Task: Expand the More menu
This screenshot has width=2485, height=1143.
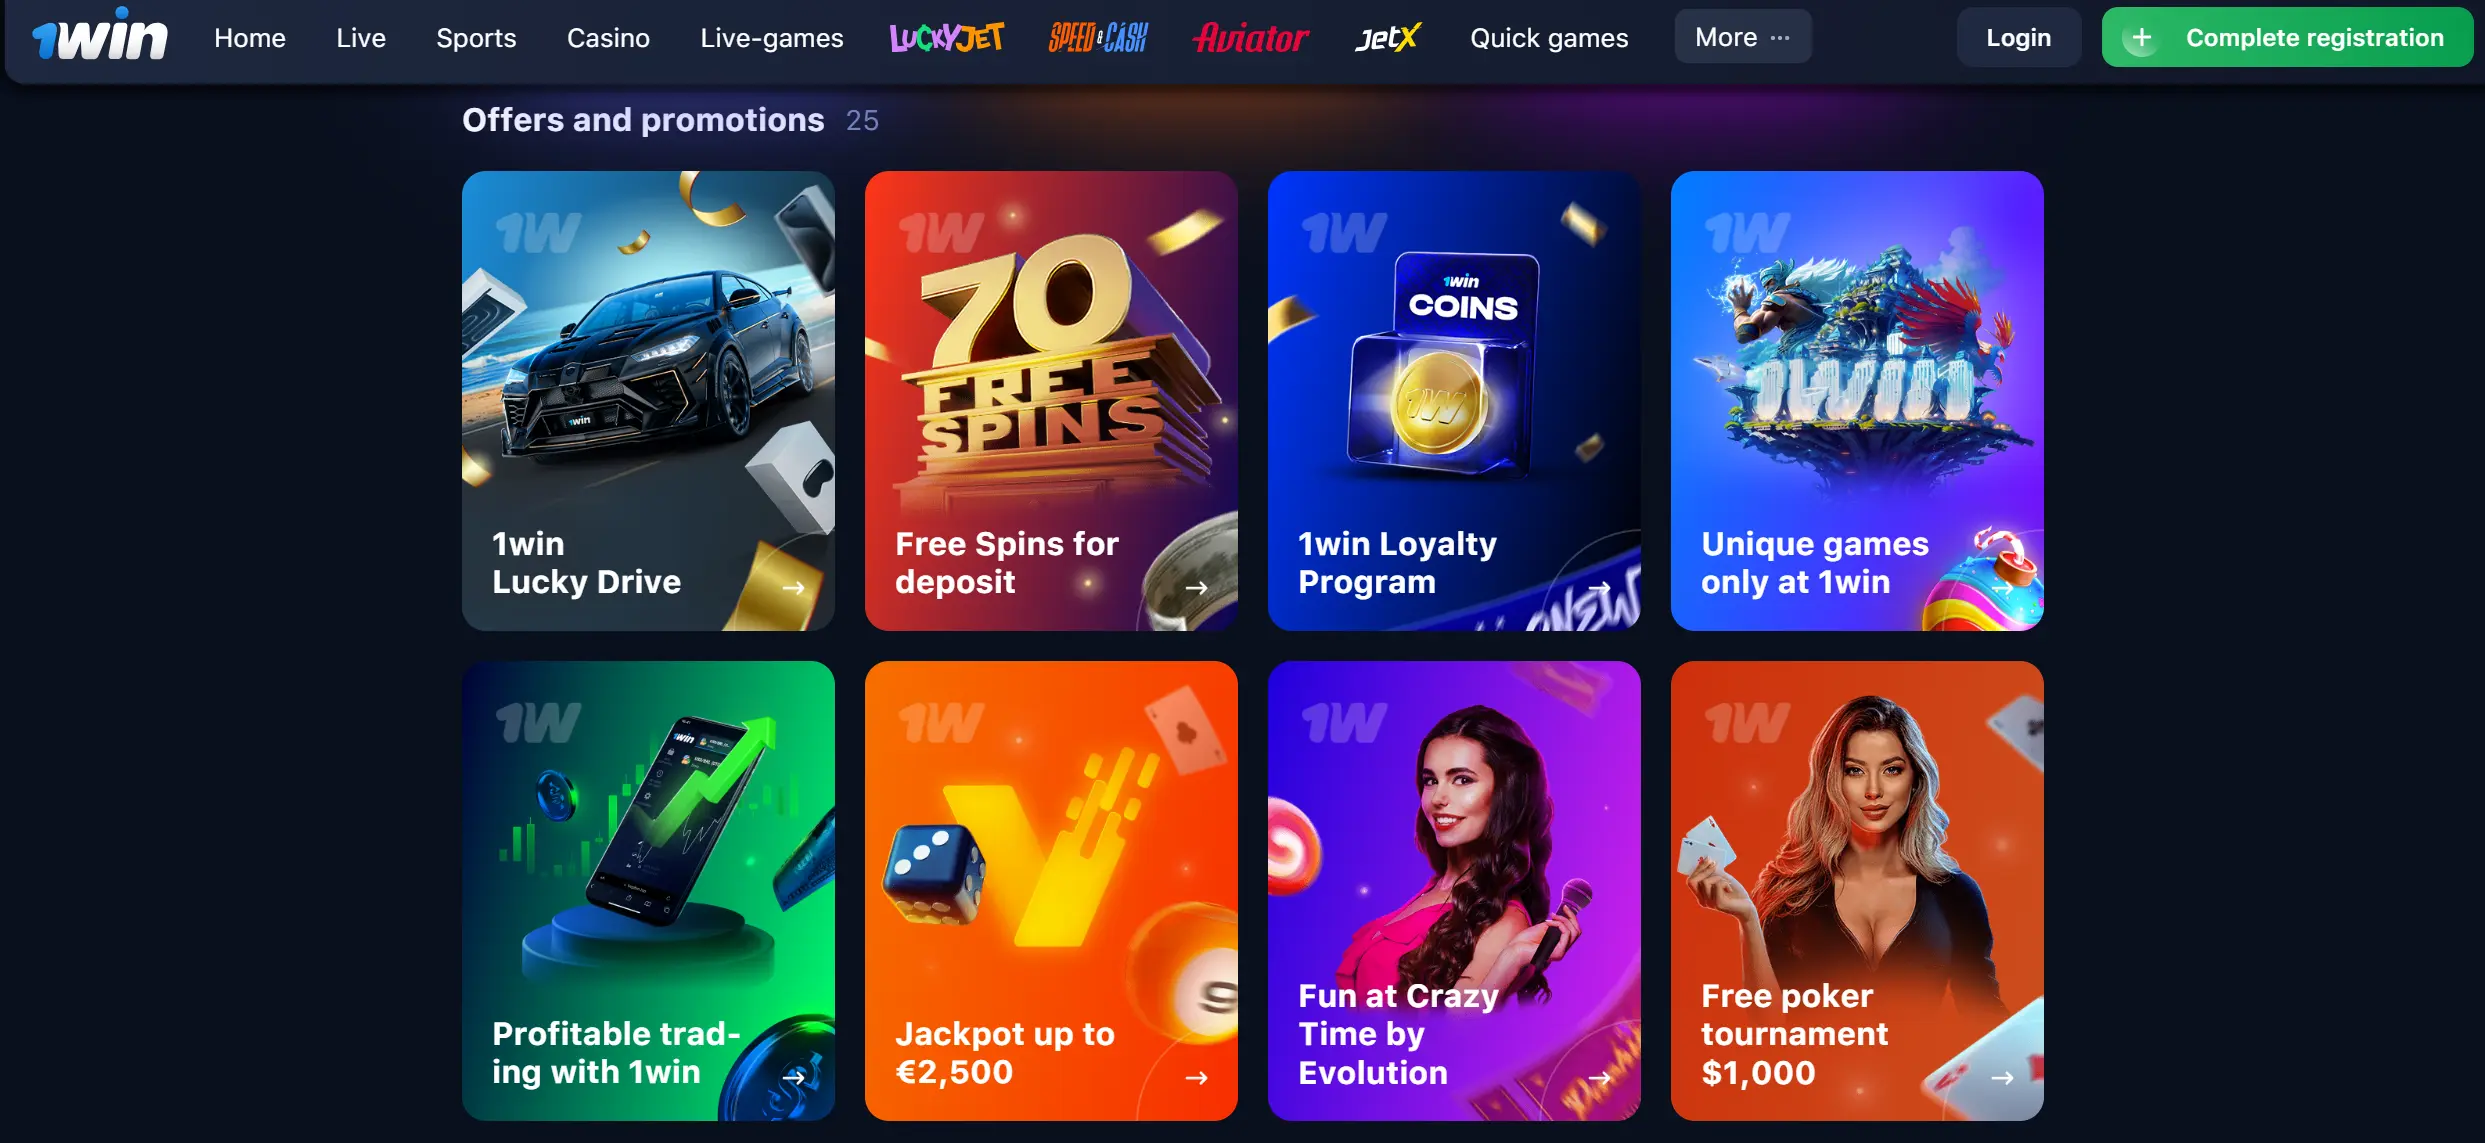Action: pyautogui.click(x=1742, y=37)
